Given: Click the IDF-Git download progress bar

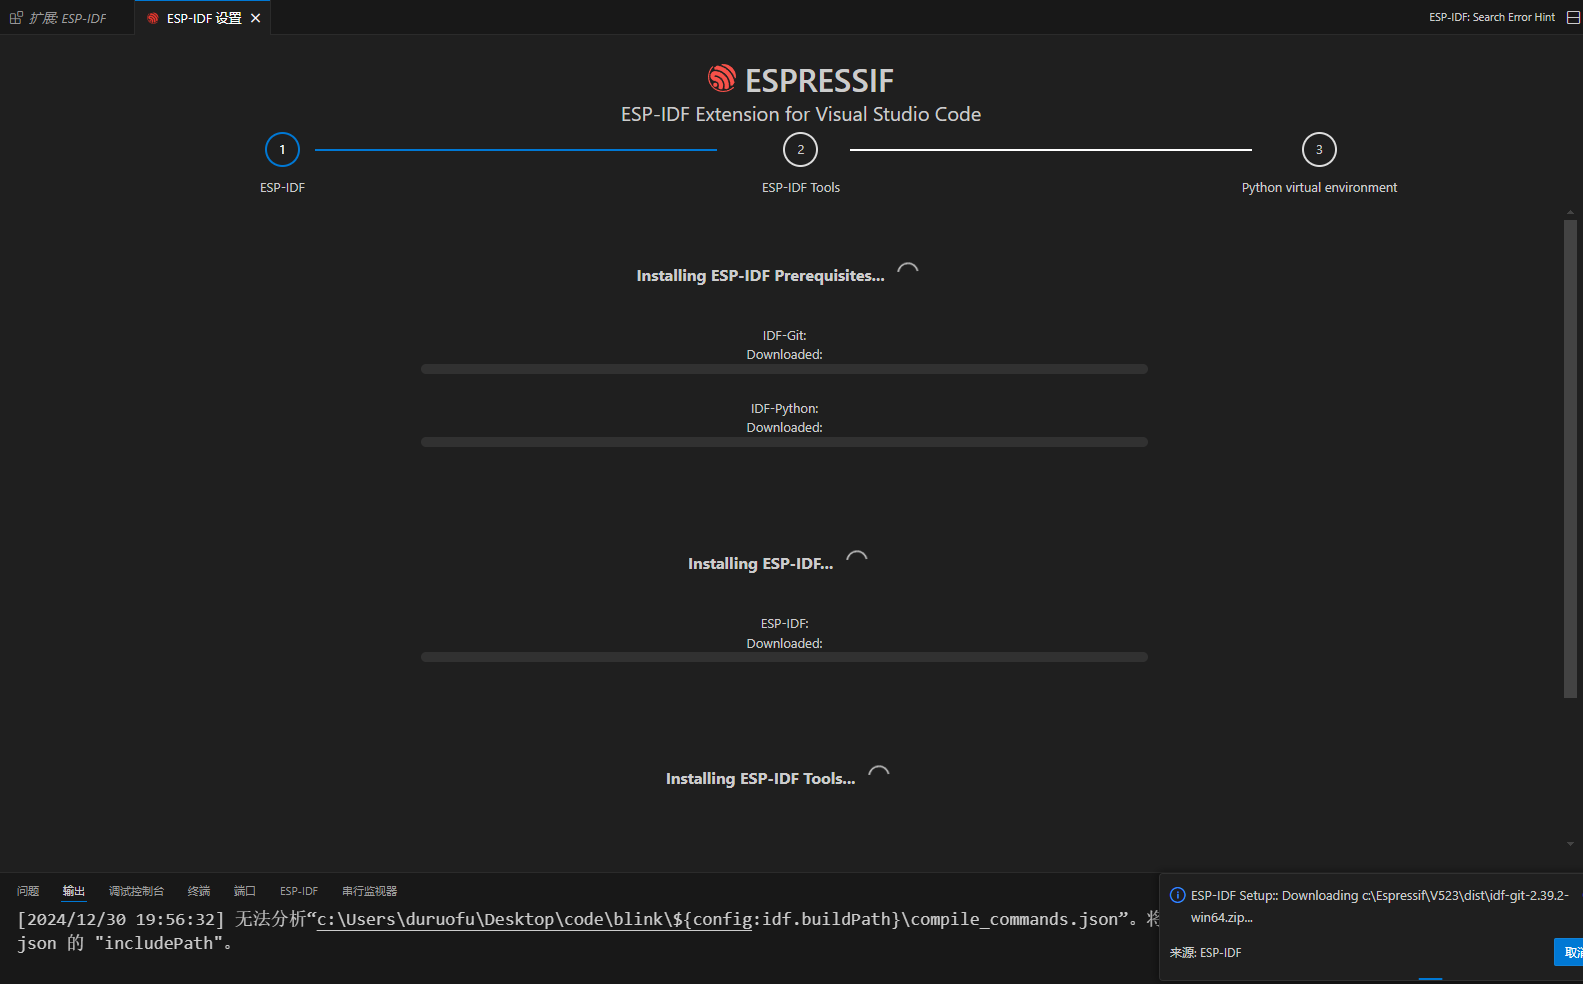Looking at the screenshot, I should pyautogui.click(x=784, y=369).
